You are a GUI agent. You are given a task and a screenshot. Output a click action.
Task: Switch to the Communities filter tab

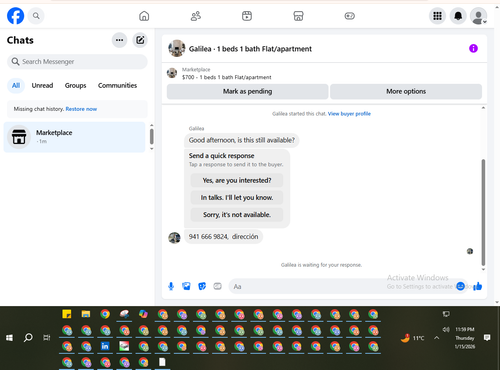pos(117,85)
